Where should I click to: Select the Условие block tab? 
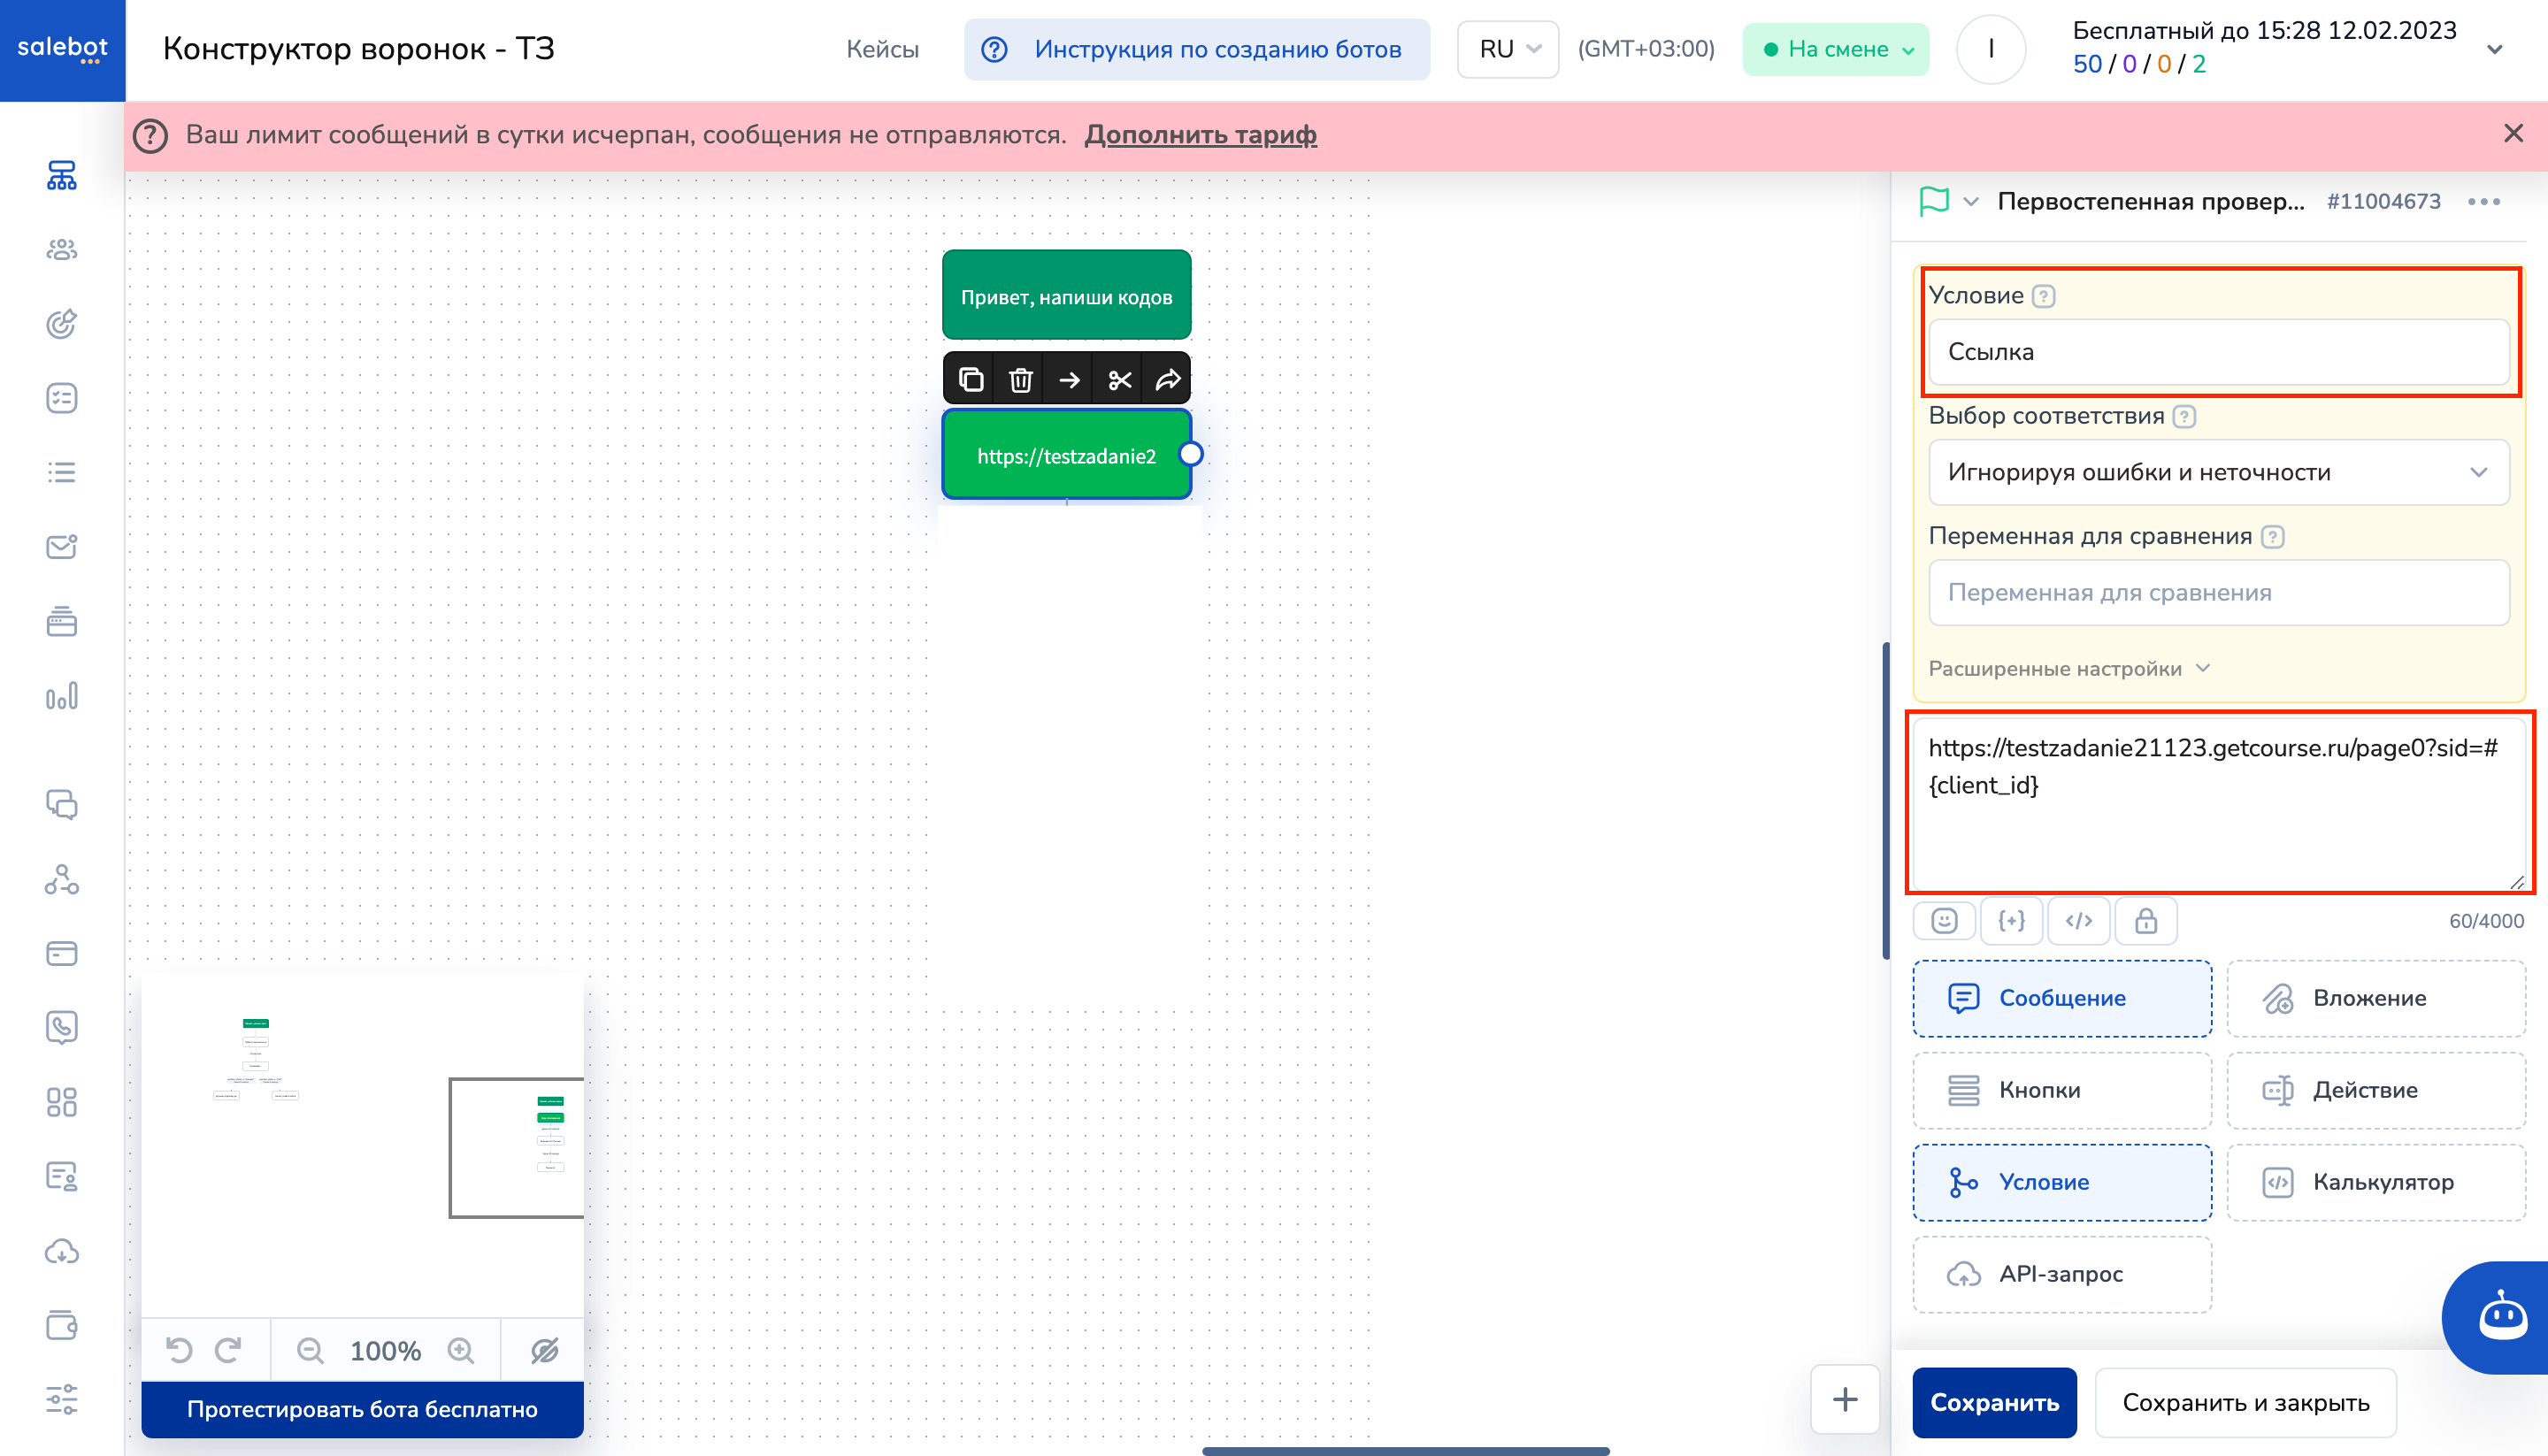(2062, 1182)
